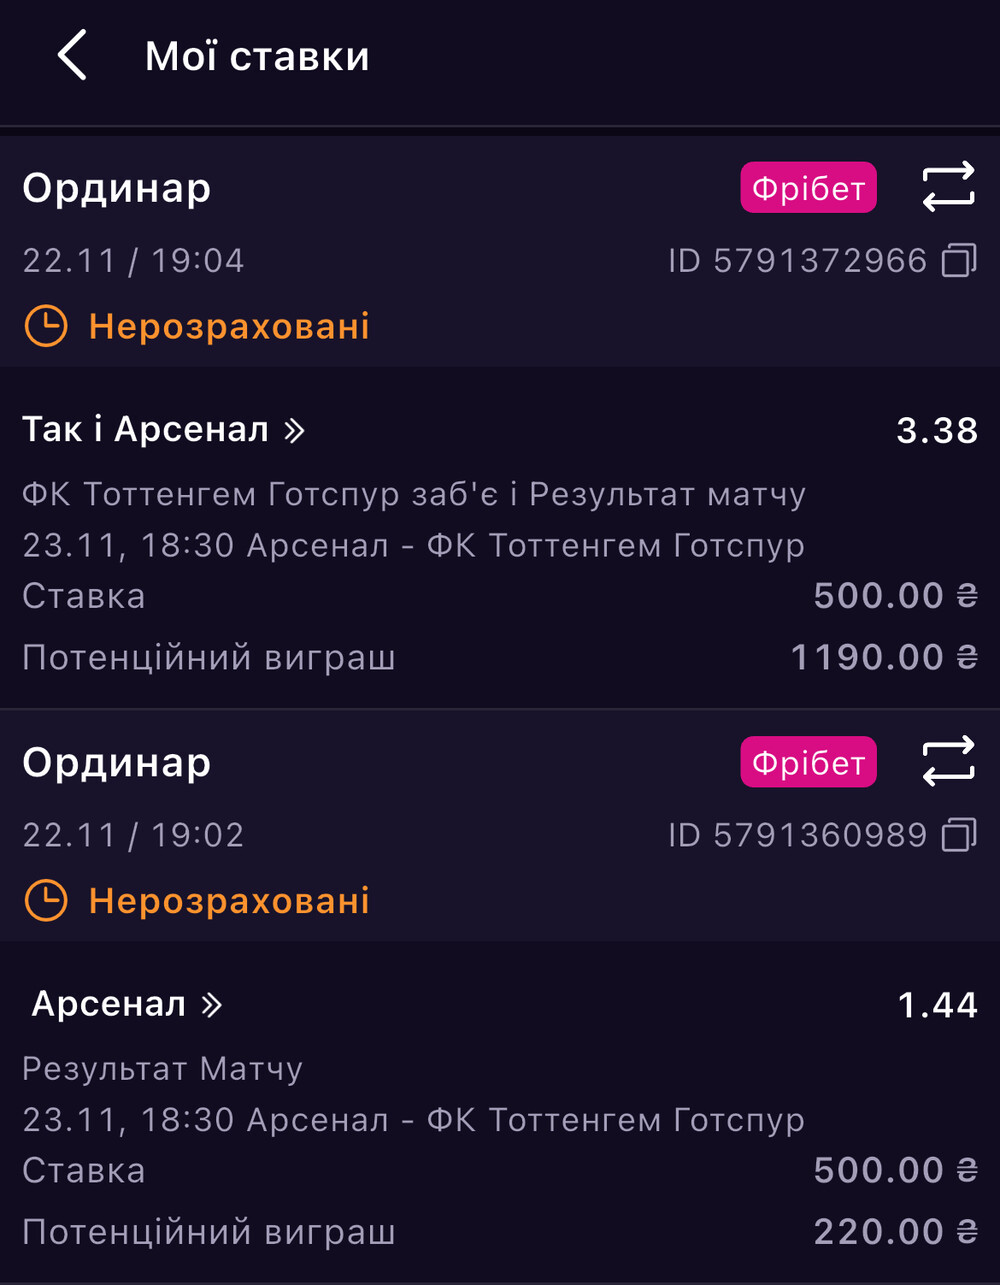Tap the Фрібет badge on the 19:02 bet

point(808,762)
